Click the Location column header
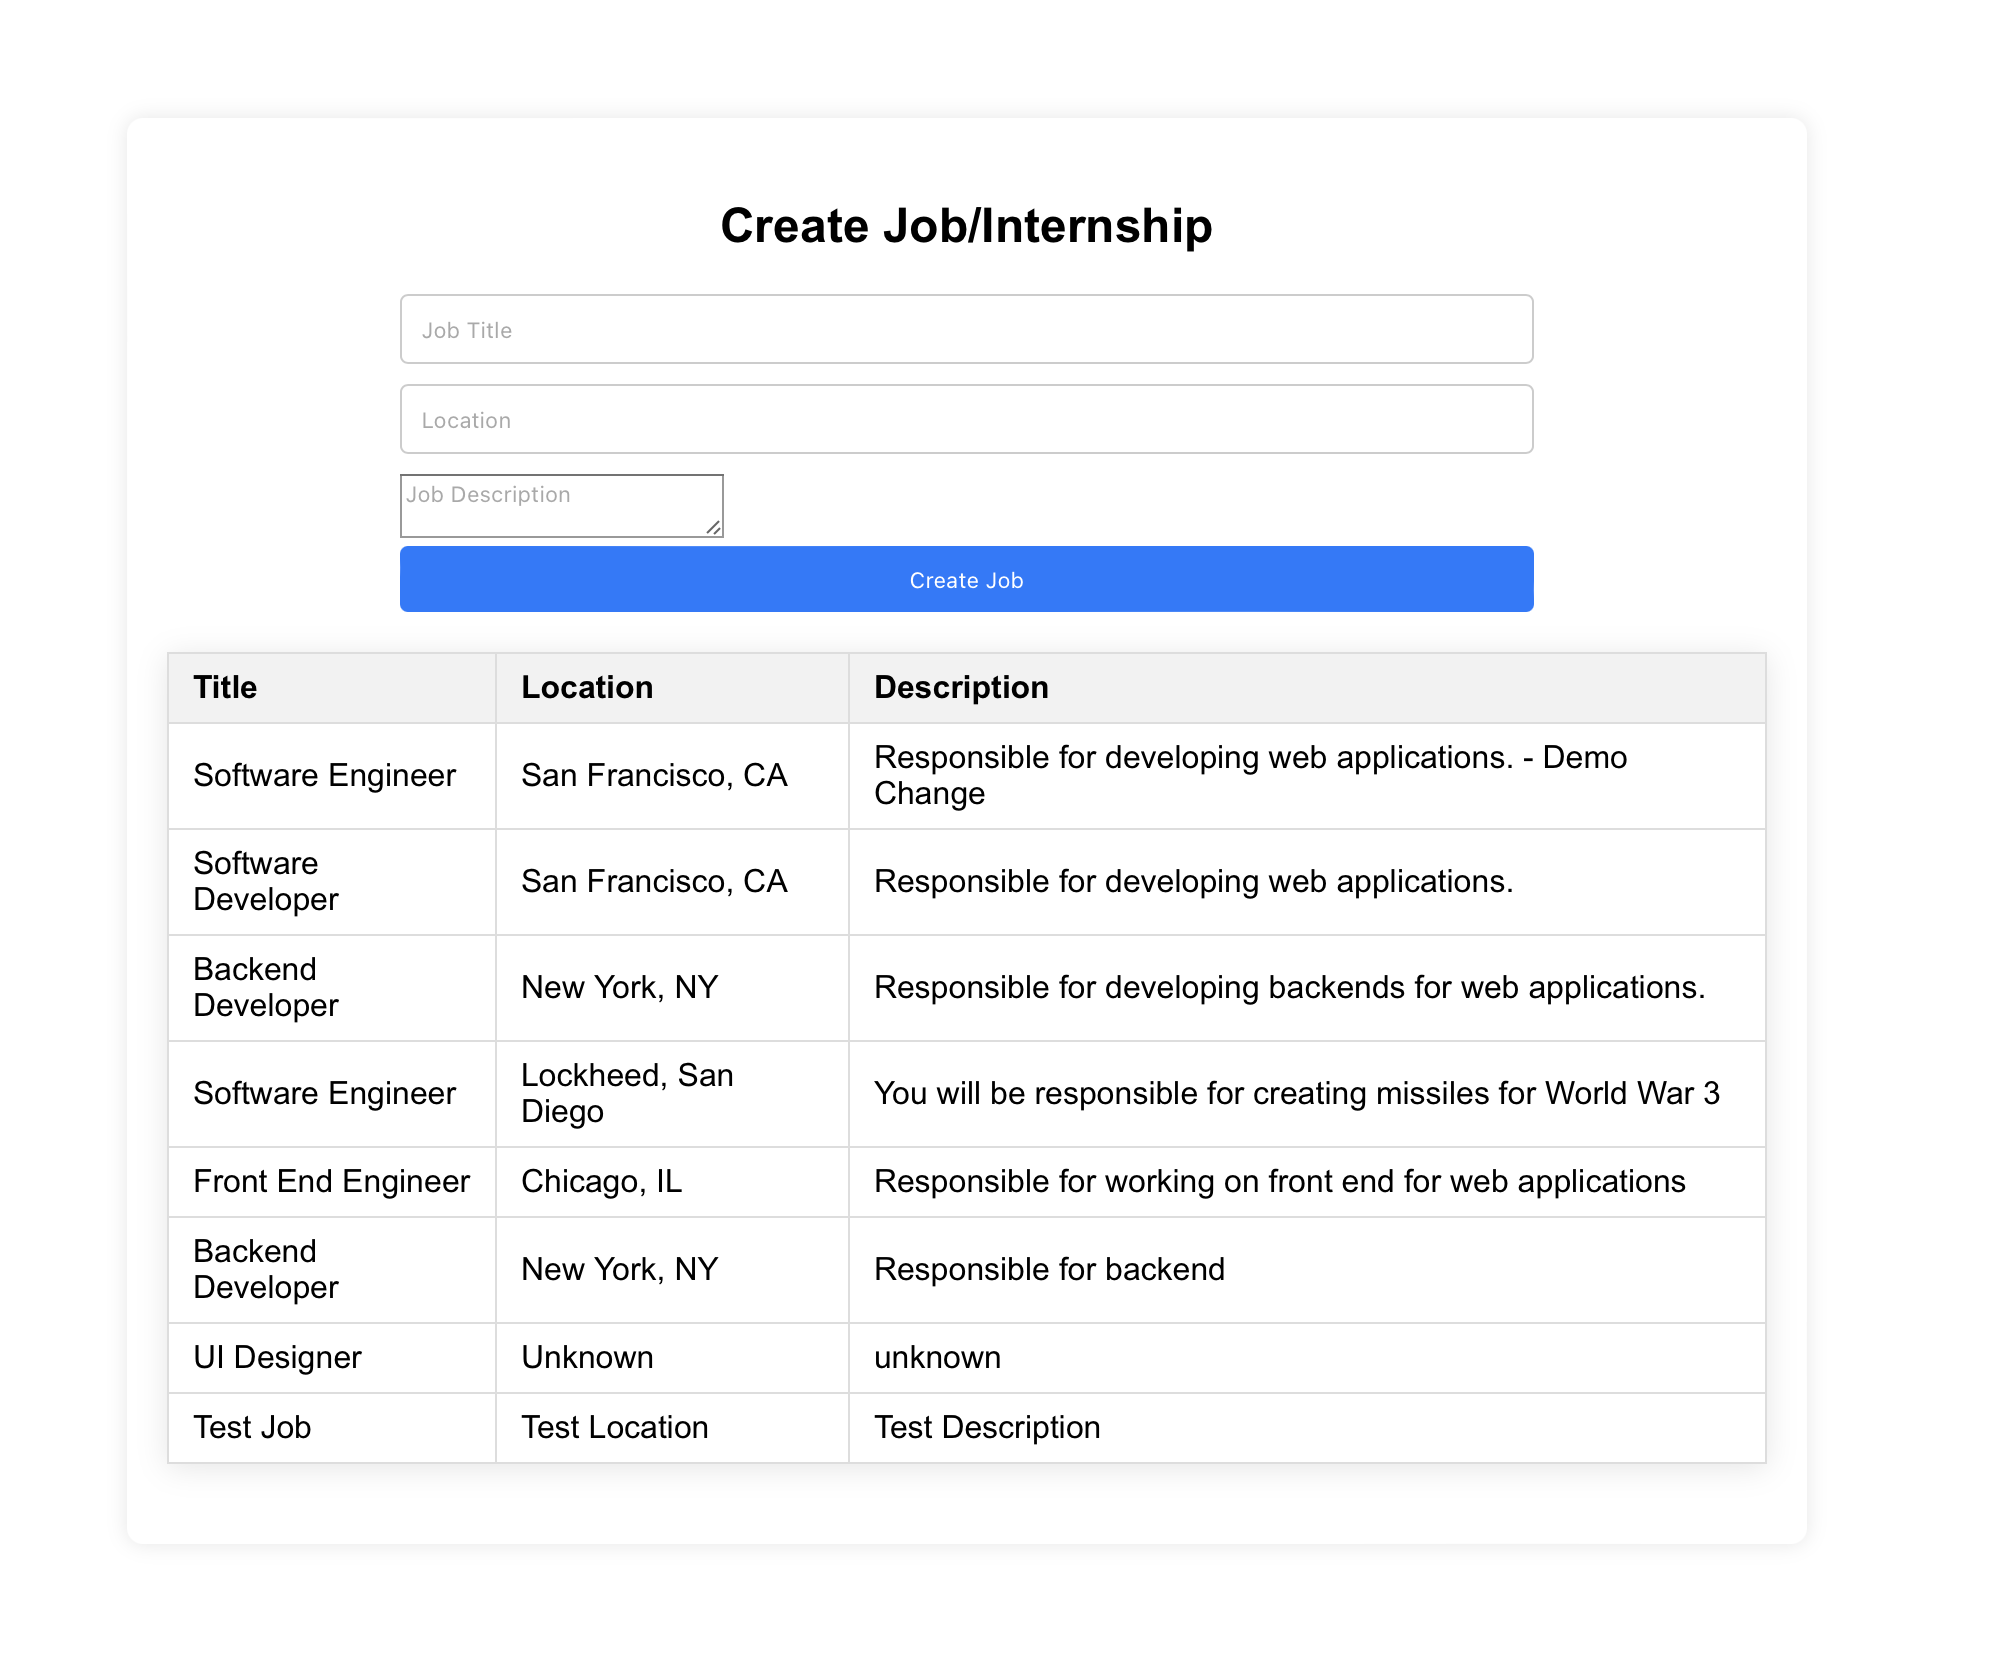Screen dimensions: 2002x1670 tap(672, 688)
